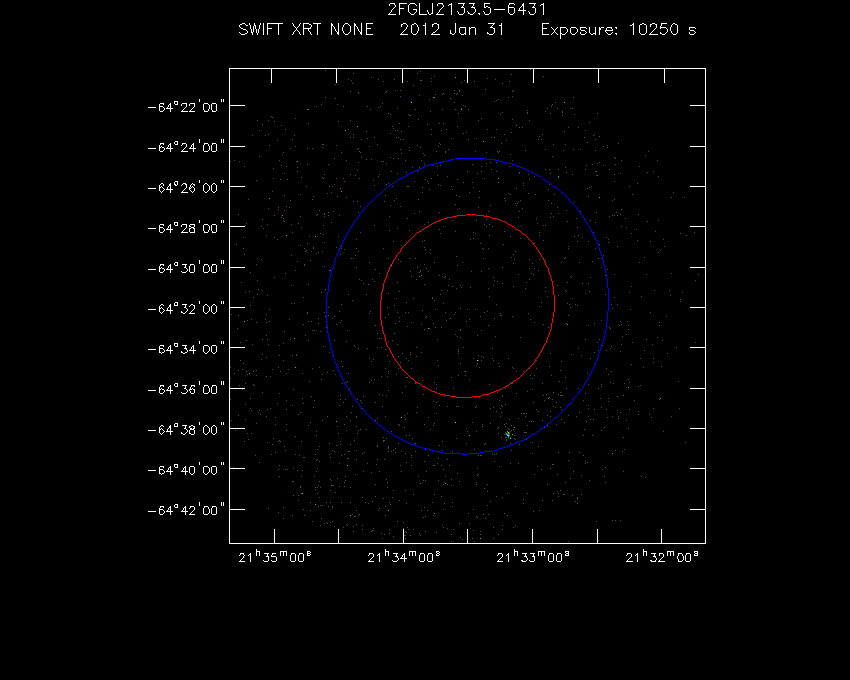The image size is (850, 680).
Task: Click the observation date 2012 Jan 31
Action: pos(452,29)
